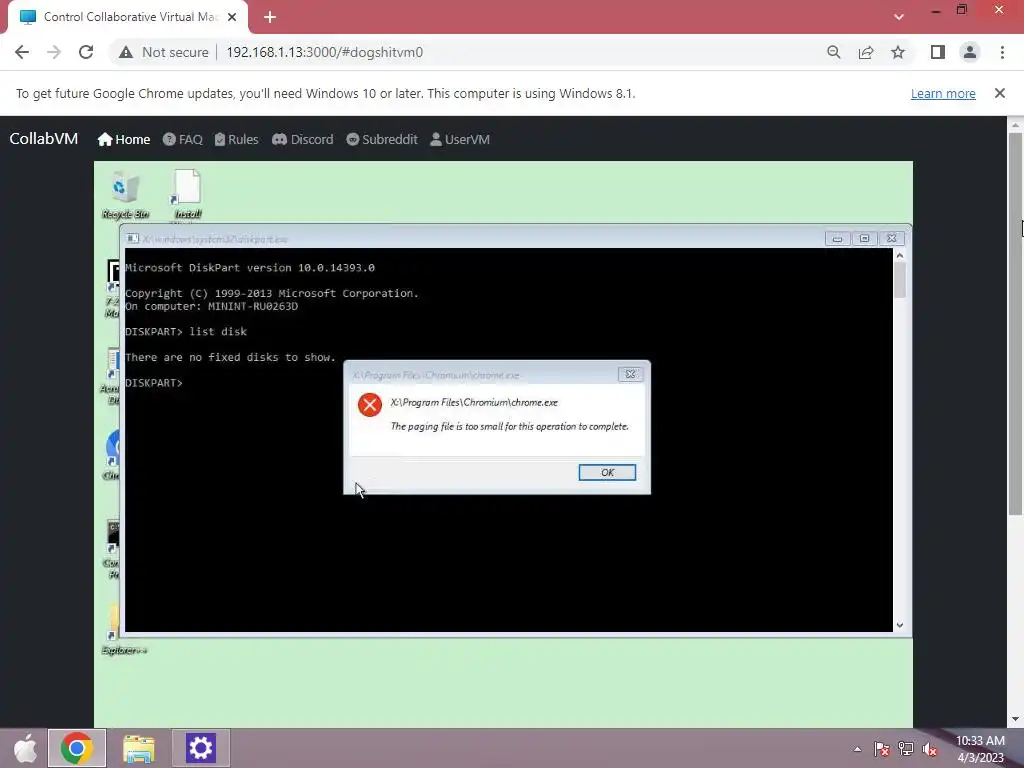Click the muted volume tray icon
Viewport: 1024px width, 768px height.
click(x=930, y=749)
